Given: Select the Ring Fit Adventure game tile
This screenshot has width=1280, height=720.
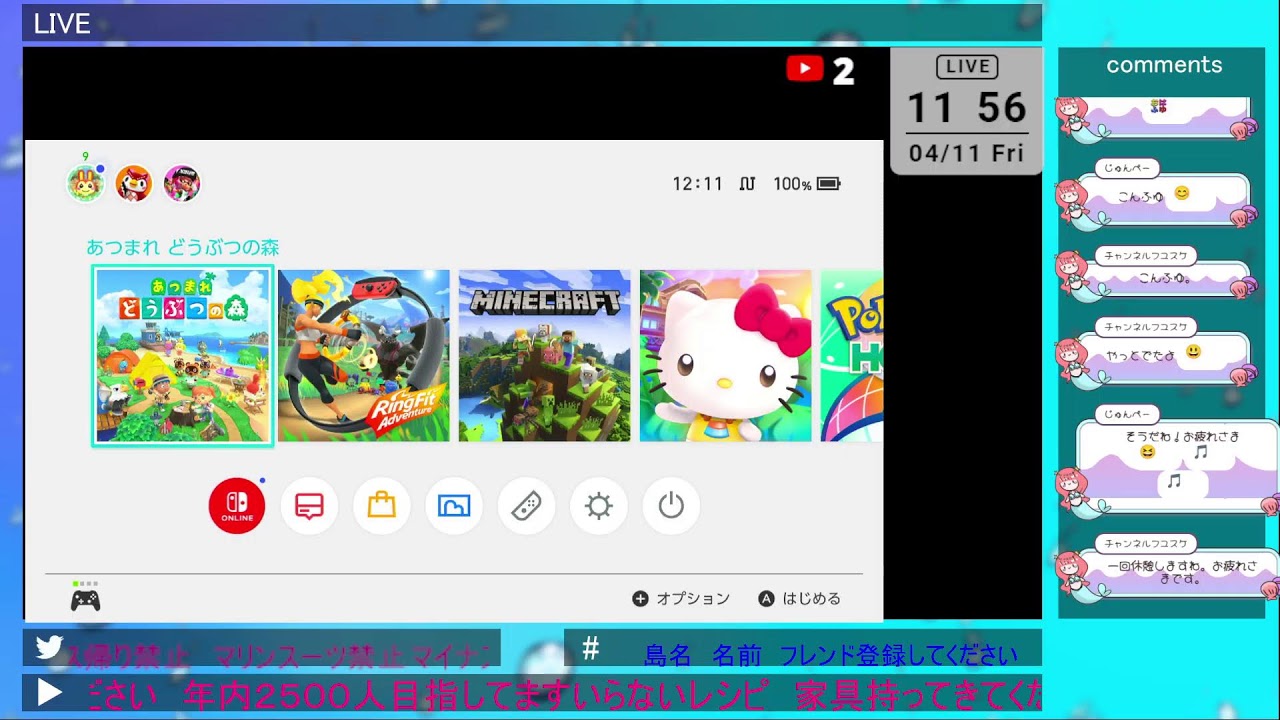Looking at the screenshot, I should coord(364,356).
